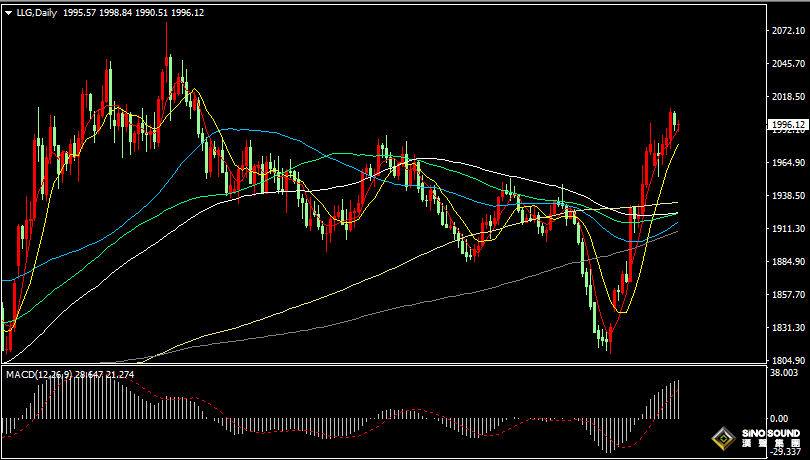Click the 1804.90 price axis label
Image resolution: width=810 pixels, height=460 pixels.
tap(789, 360)
